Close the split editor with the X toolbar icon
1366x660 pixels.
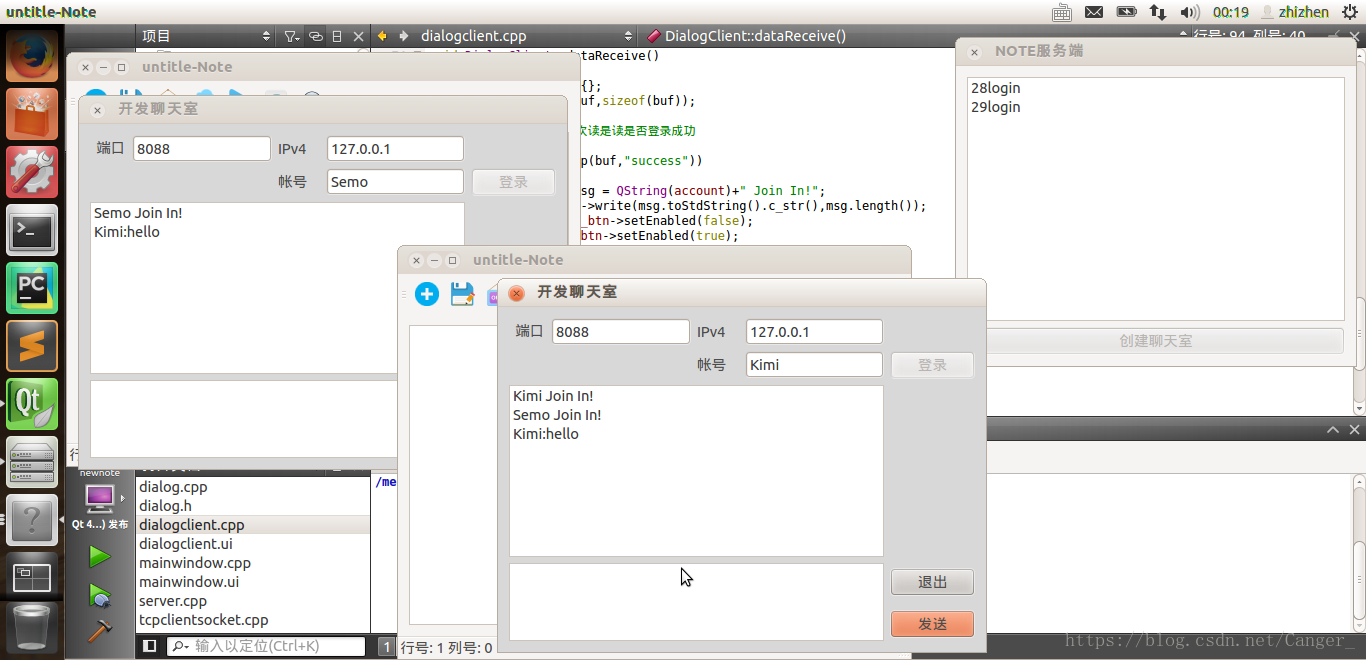click(358, 35)
